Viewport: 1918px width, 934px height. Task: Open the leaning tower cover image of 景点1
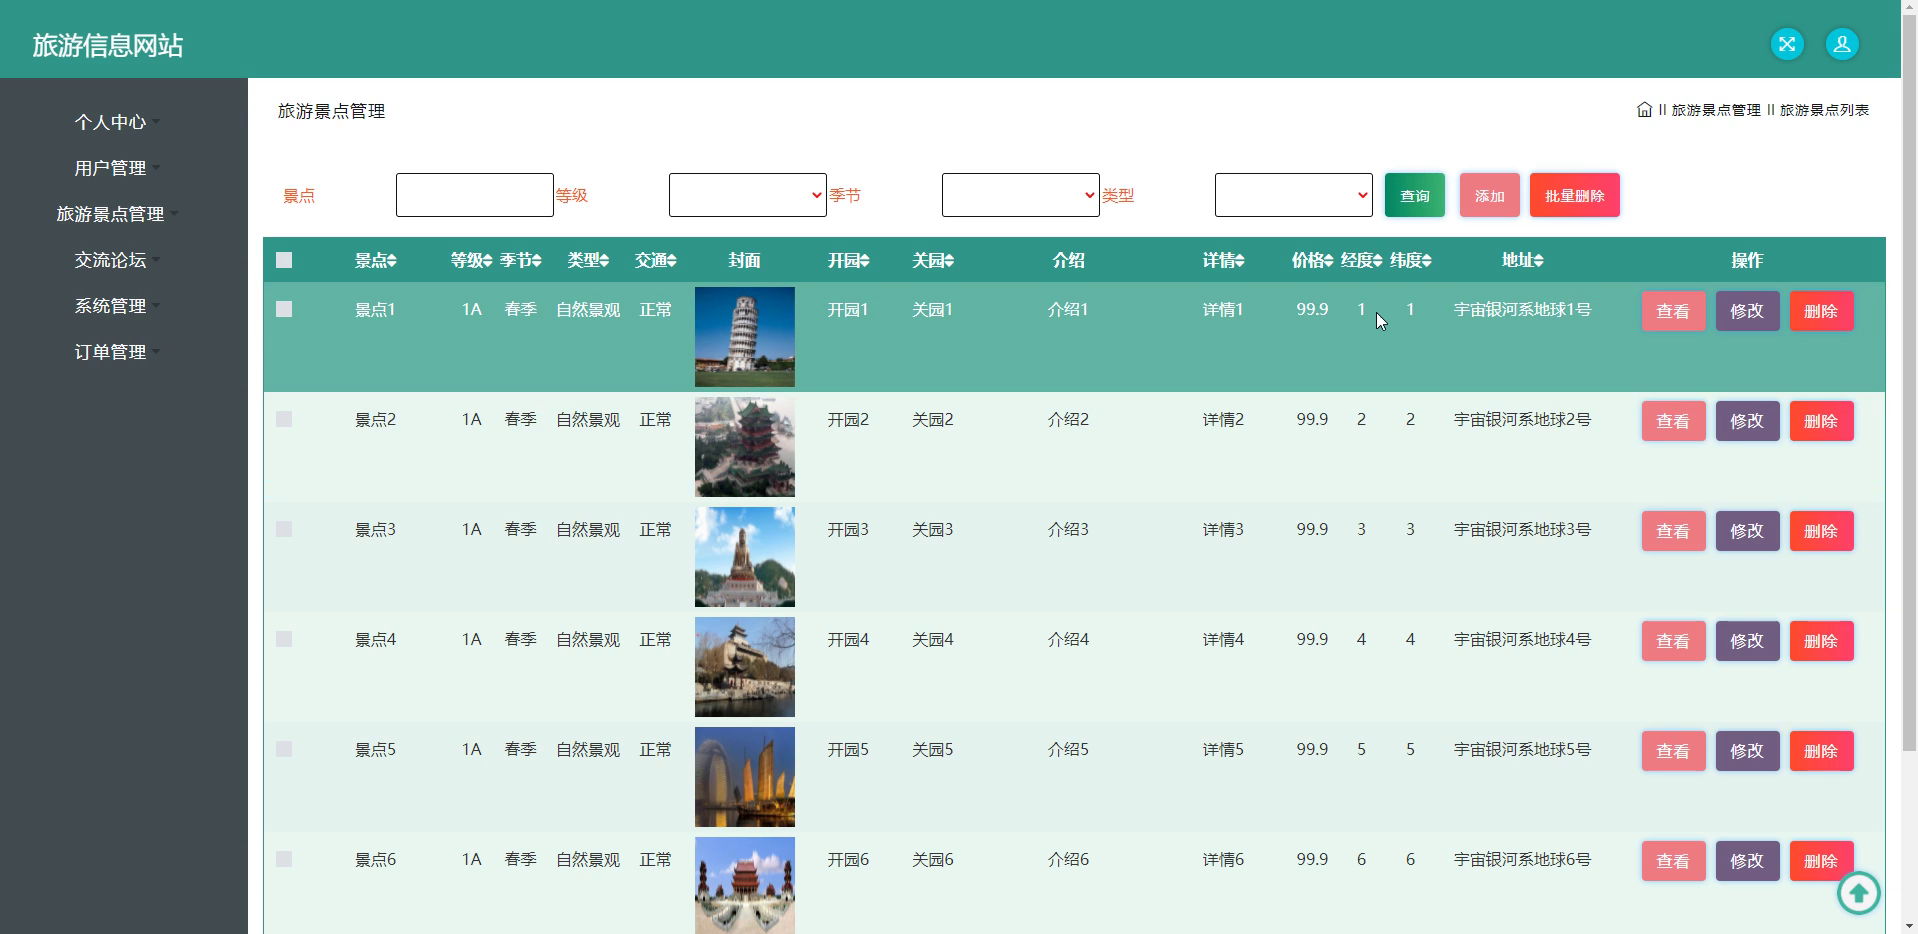[x=745, y=337]
